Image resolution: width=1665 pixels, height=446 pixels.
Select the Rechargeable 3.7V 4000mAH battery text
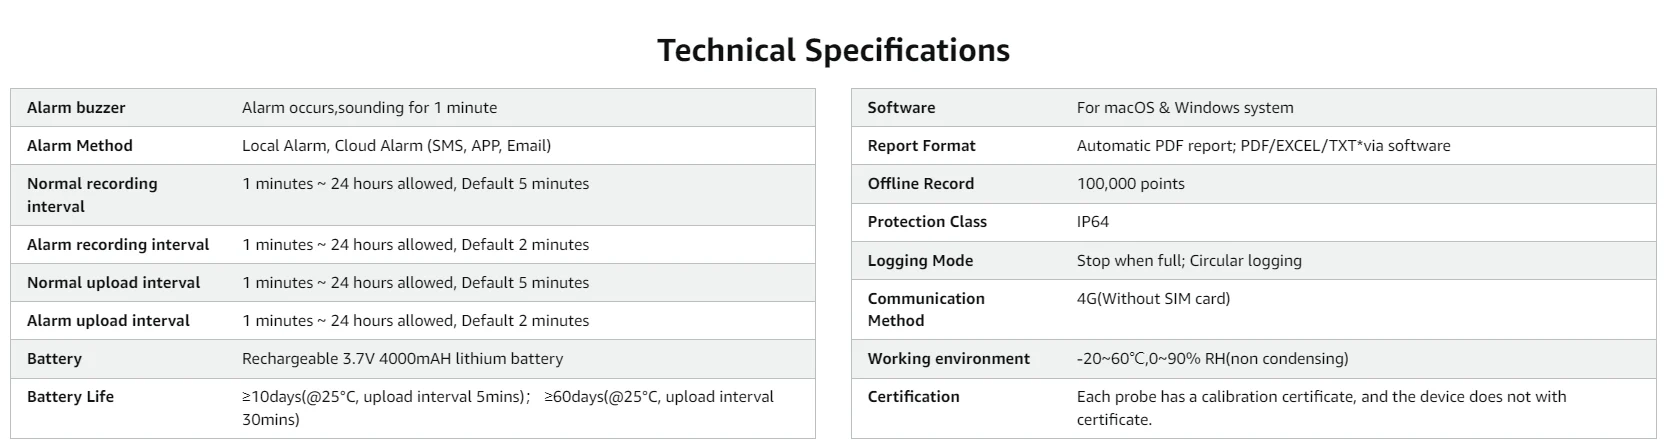[x=402, y=359]
